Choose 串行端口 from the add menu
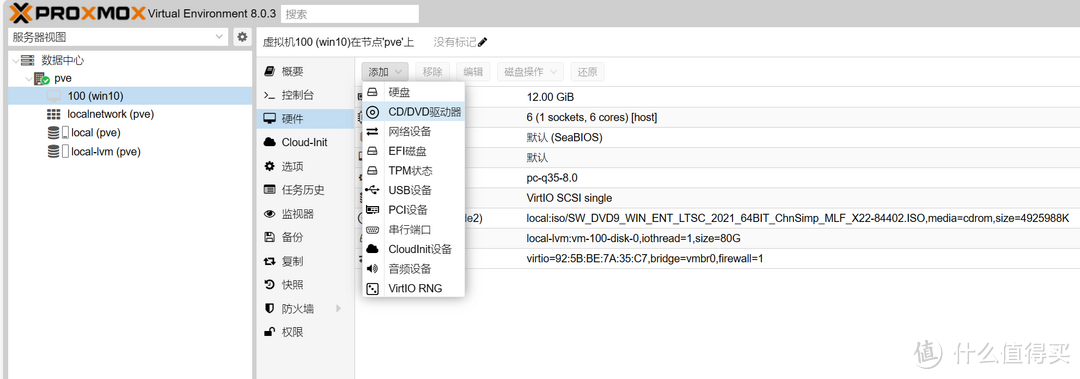This screenshot has height=379, width=1080. [413, 229]
